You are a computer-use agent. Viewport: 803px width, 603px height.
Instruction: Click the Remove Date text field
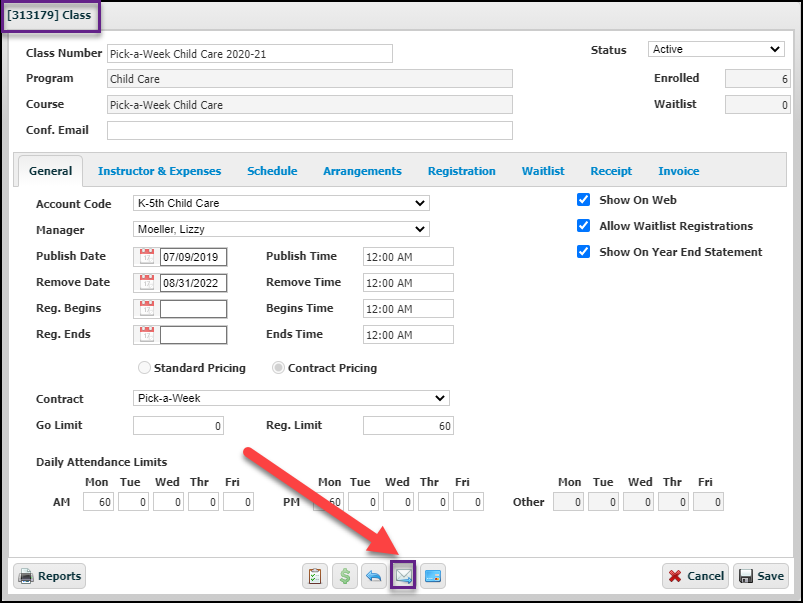coord(194,283)
